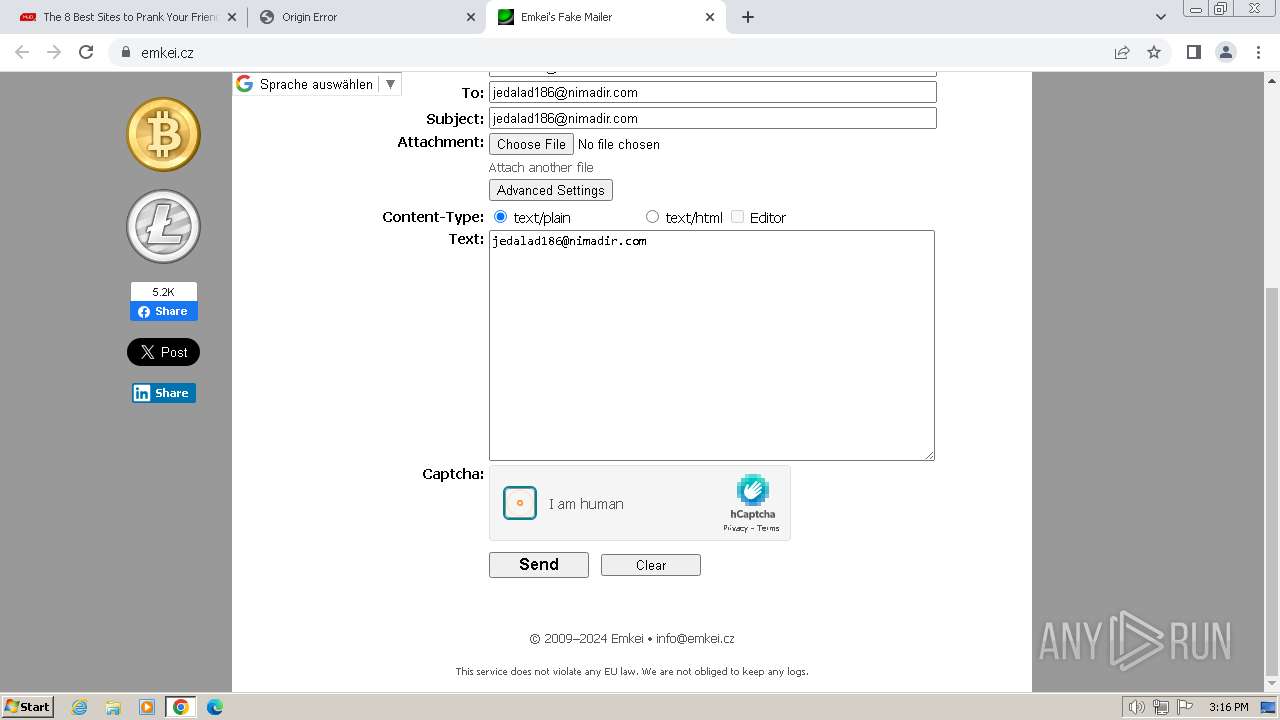1280x720 pixels.
Task: Open the Action Center flag icon
Action: coord(1183,707)
